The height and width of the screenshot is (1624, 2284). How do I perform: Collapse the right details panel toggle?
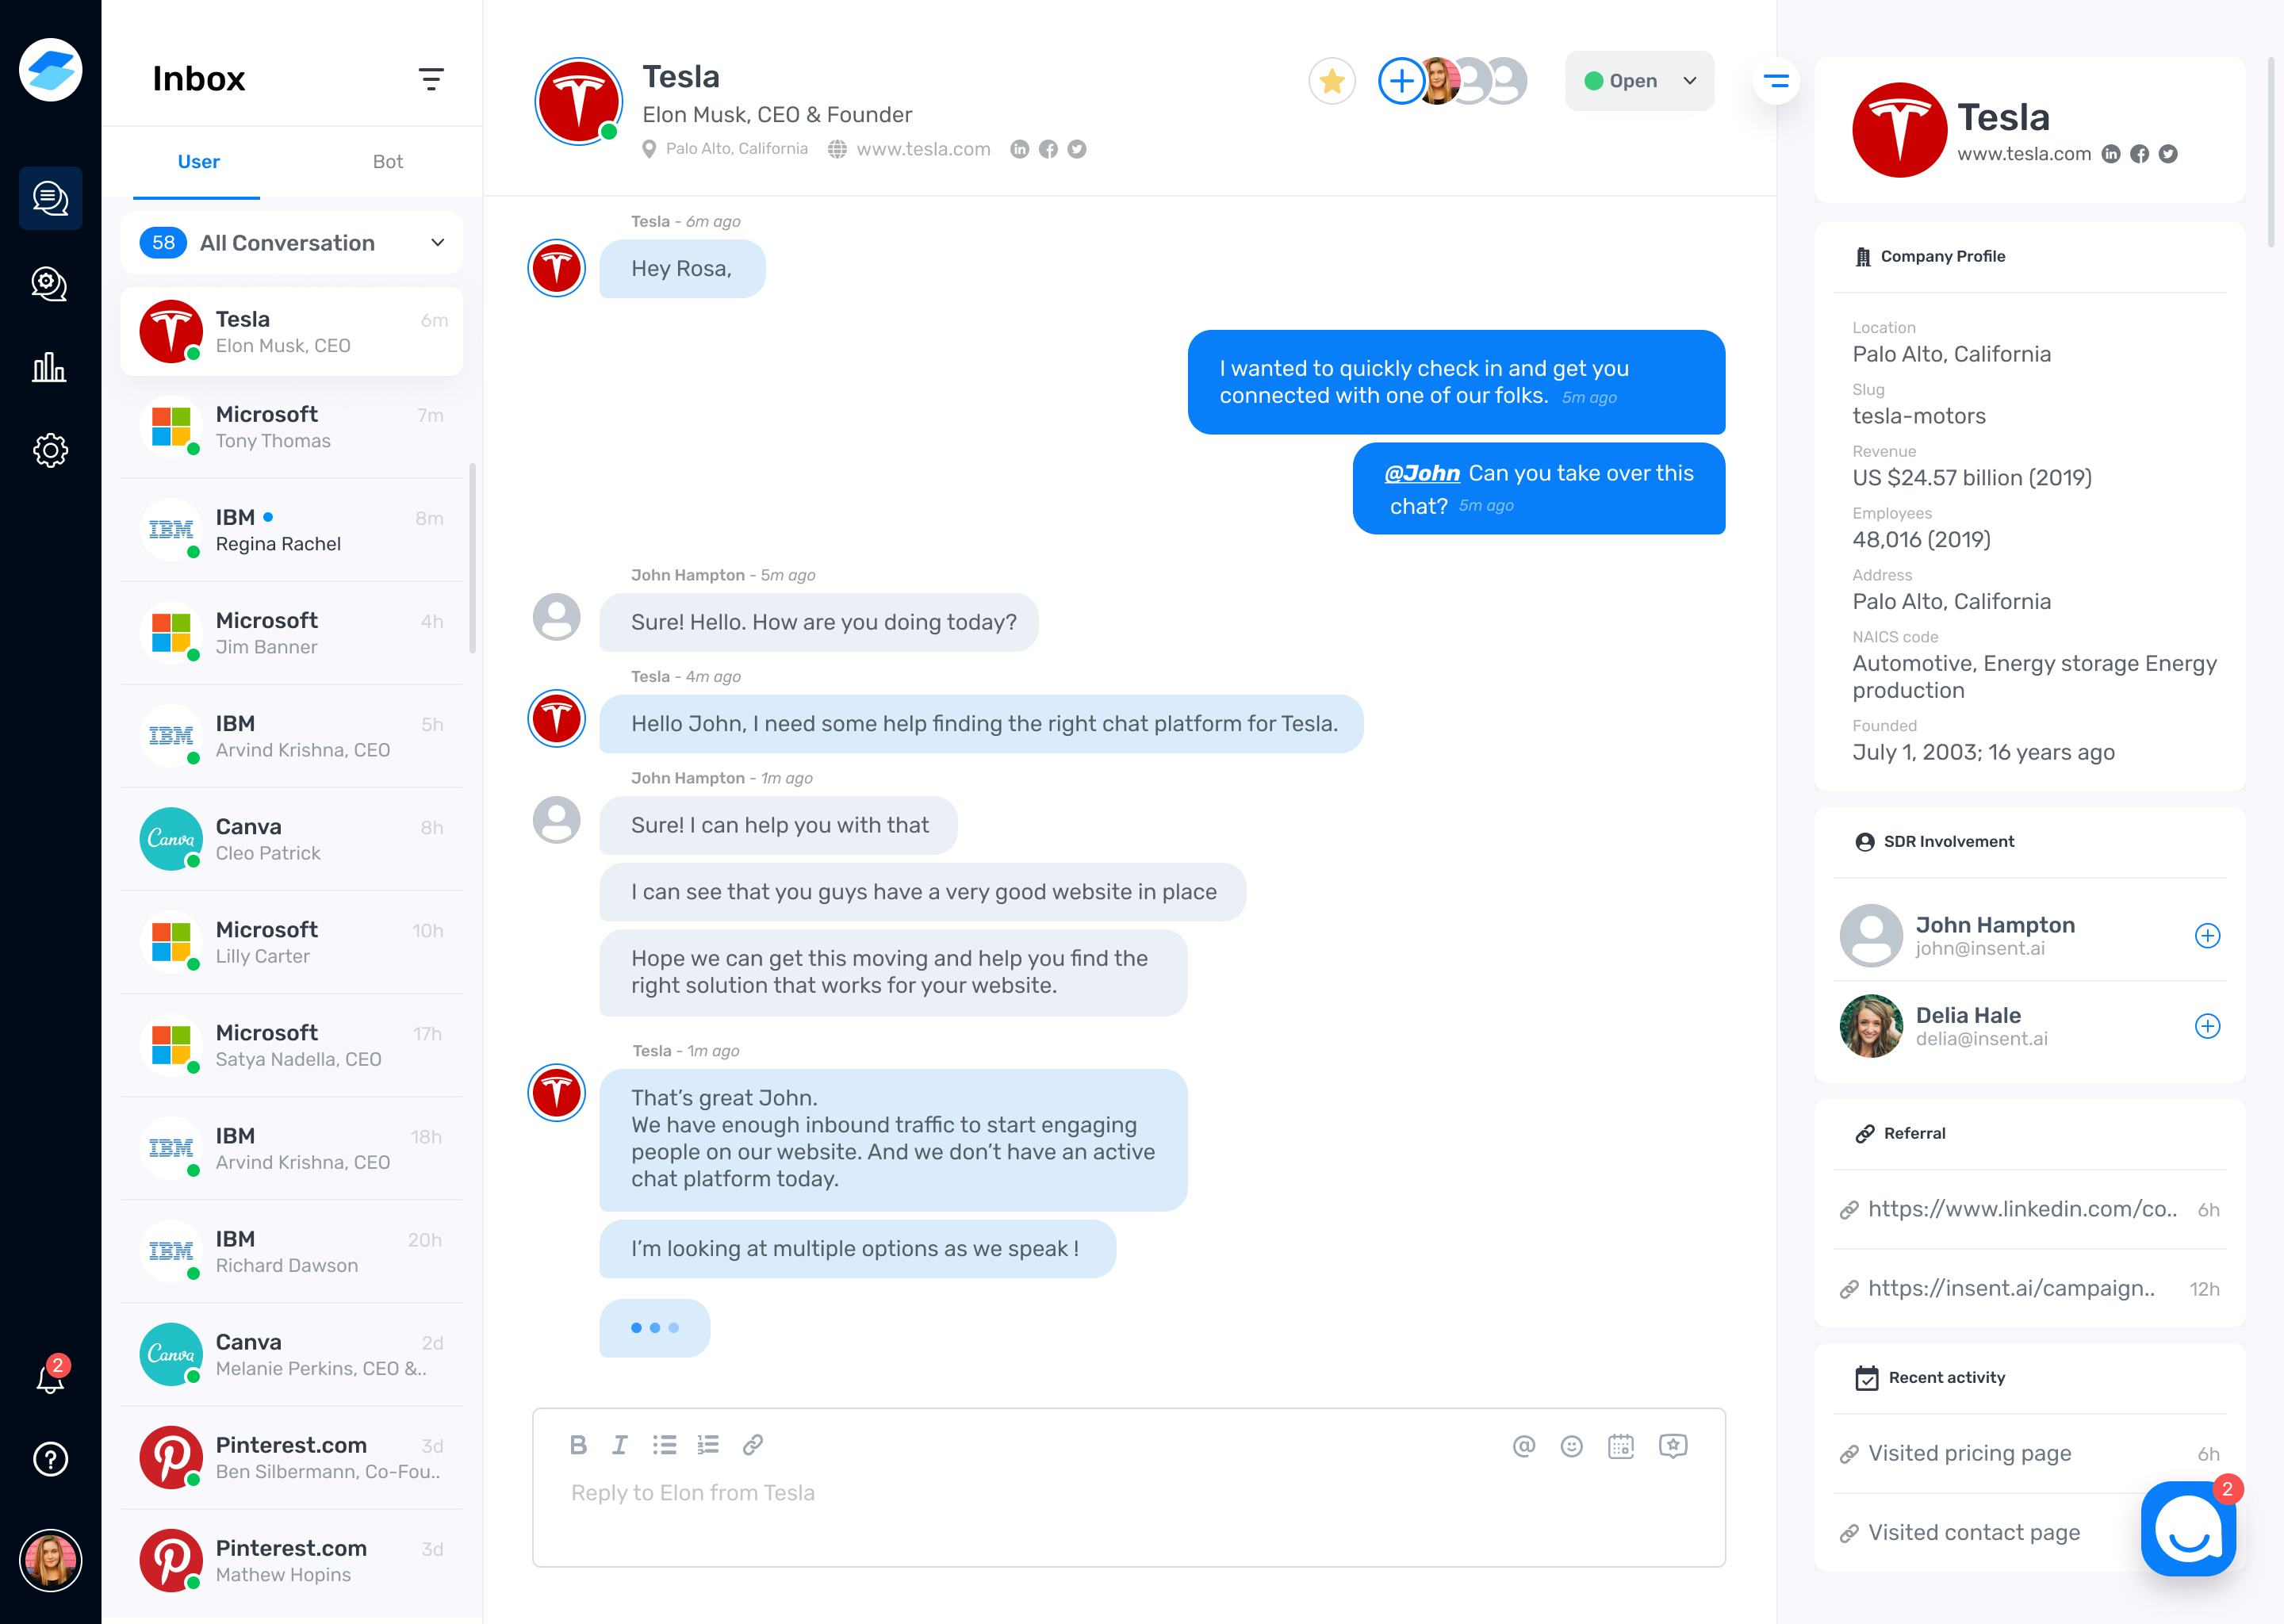click(x=1776, y=81)
